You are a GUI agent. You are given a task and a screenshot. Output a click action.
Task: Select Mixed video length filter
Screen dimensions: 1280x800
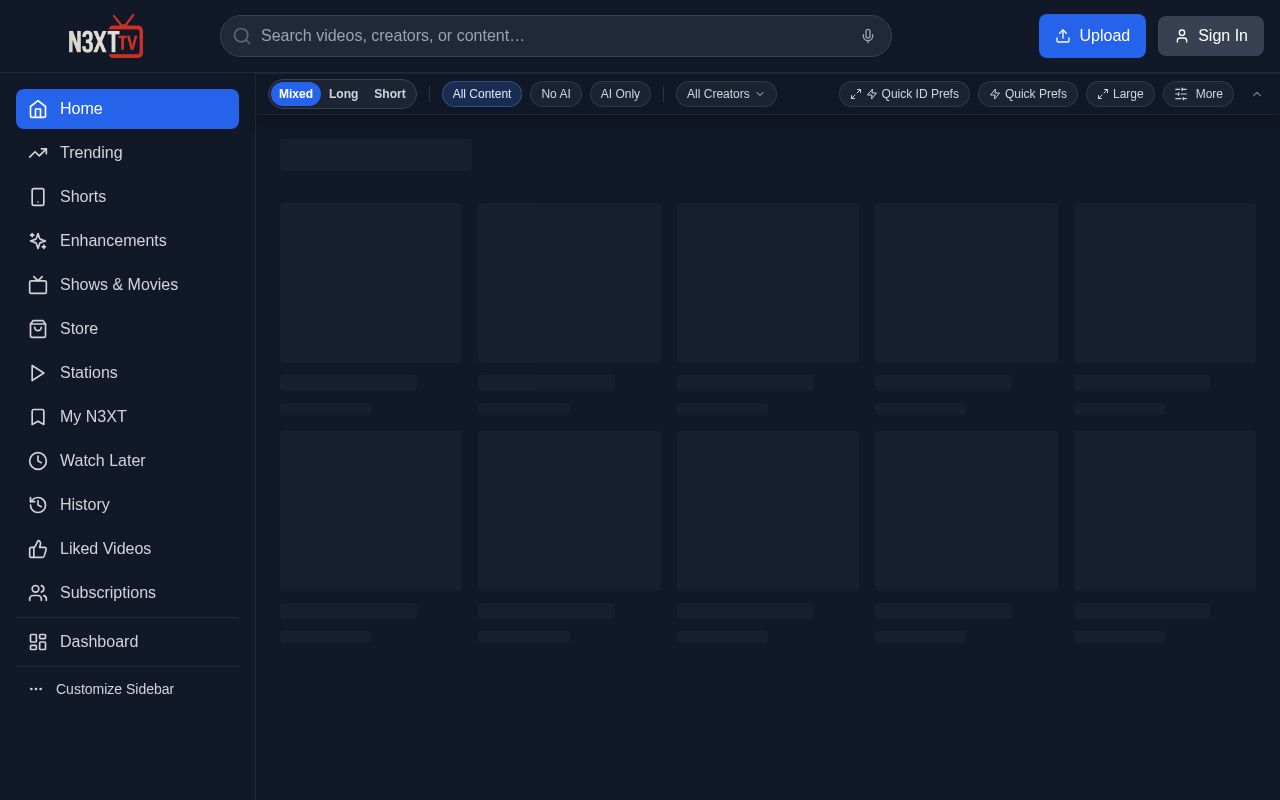(296, 94)
